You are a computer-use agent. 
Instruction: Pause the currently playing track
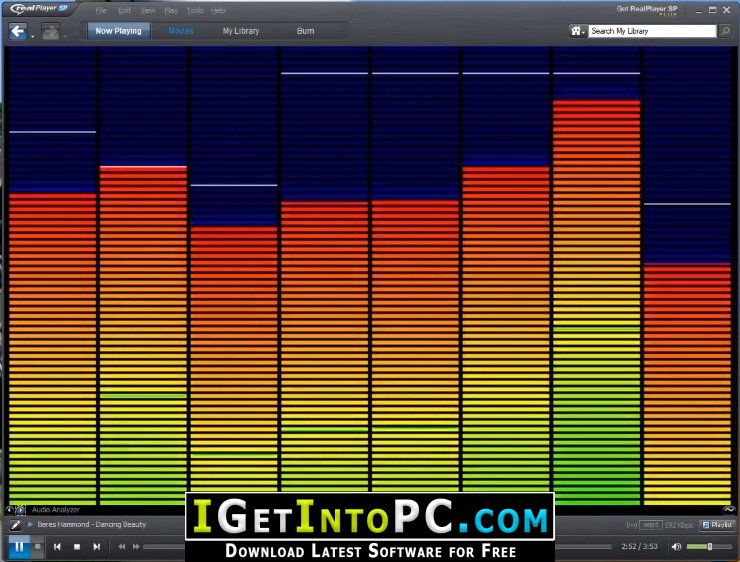[19, 547]
